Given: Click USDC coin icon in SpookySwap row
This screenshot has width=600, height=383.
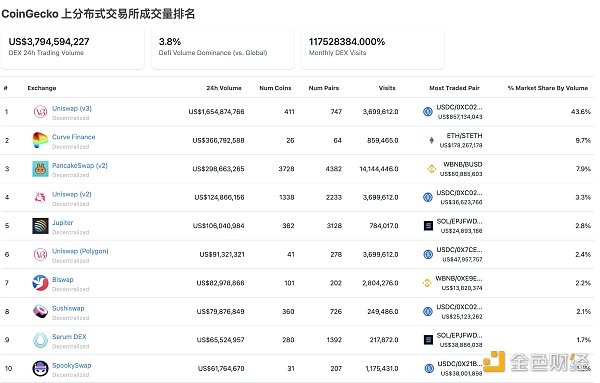Looking at the screenshot, I should coord(429,368).
